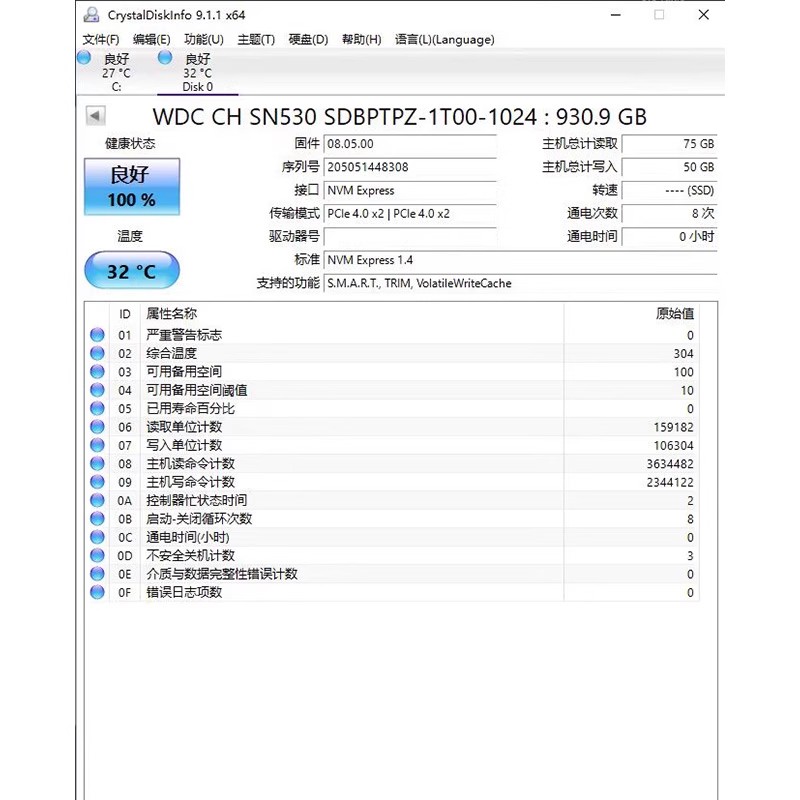The width and height of the screenshot is (800, 800).
Task: Select the 不安全关机计数 attribute name
Action: click(x=190, y=555)
